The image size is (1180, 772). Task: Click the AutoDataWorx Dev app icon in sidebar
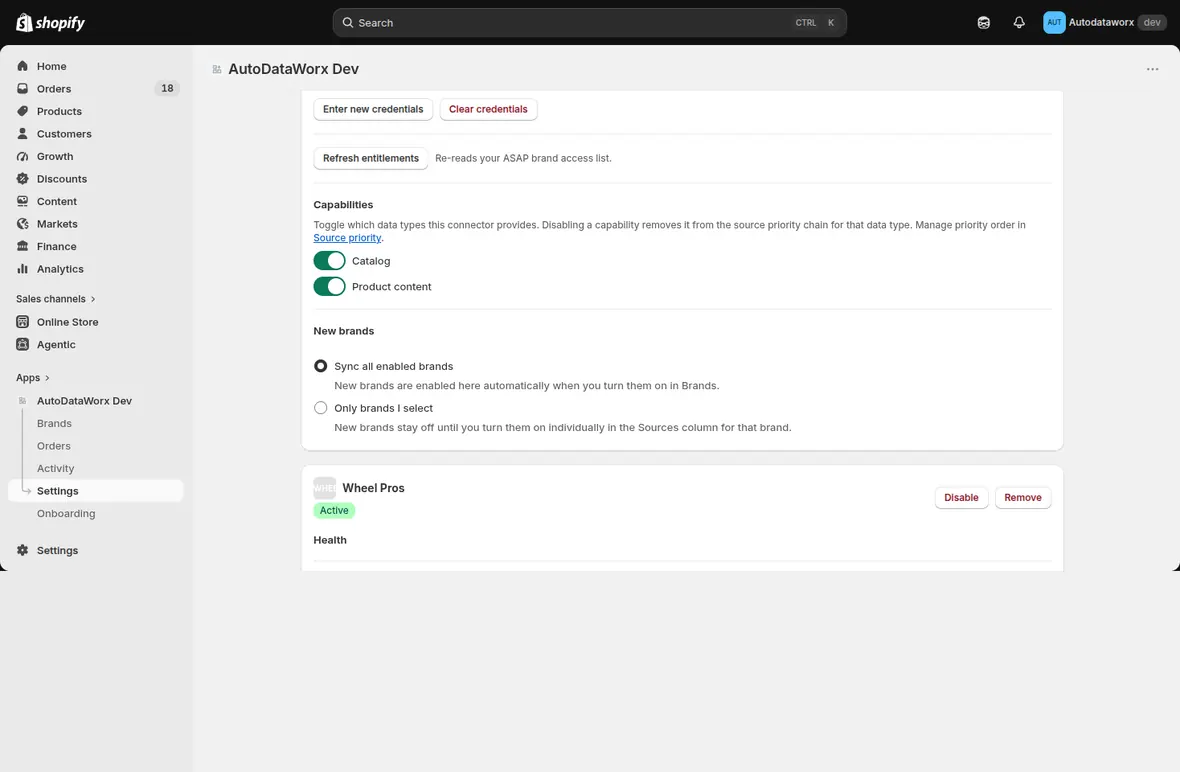point(23,401)
